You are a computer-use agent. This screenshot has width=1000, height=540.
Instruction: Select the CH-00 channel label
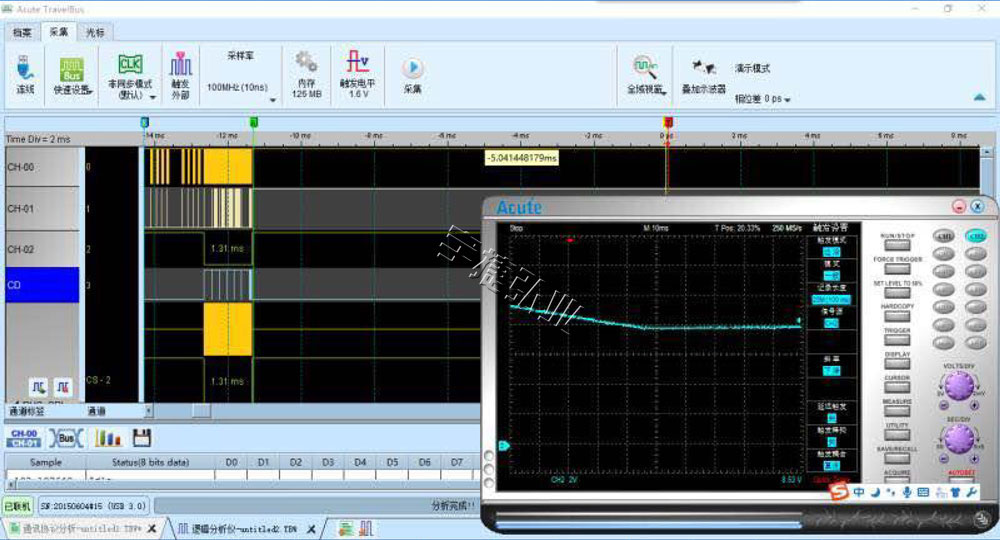(x=42, y=167)
